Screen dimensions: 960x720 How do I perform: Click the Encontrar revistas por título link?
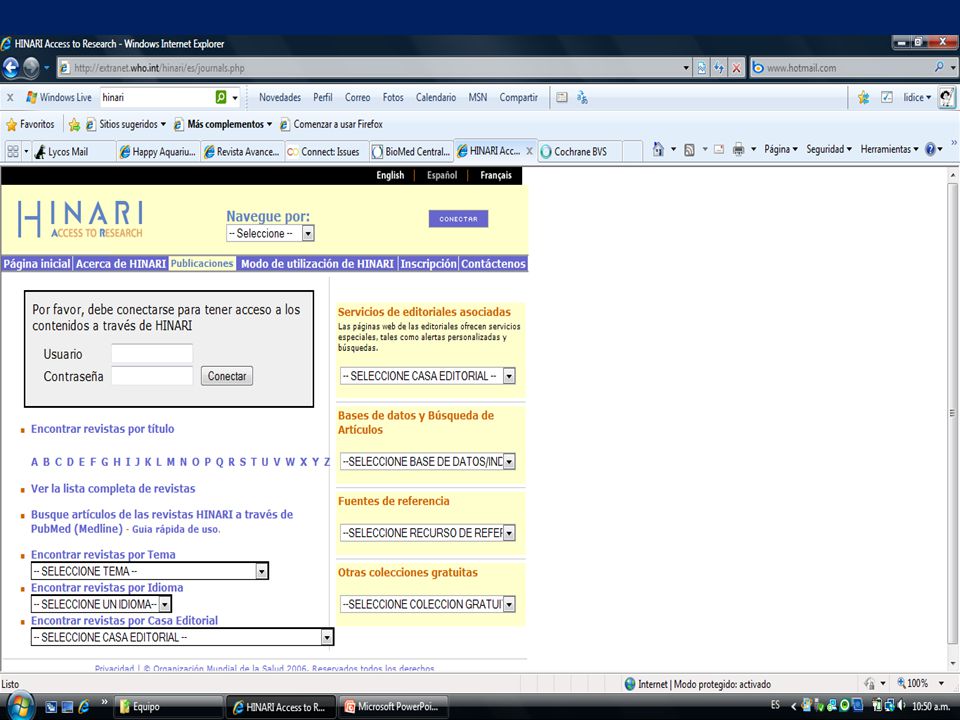[x=103, y=429]
